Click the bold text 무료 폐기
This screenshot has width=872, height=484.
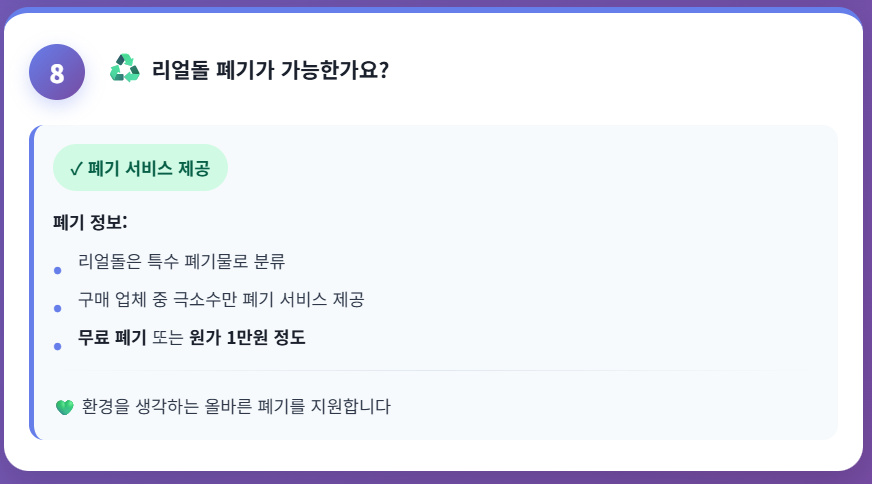(112, 338)
